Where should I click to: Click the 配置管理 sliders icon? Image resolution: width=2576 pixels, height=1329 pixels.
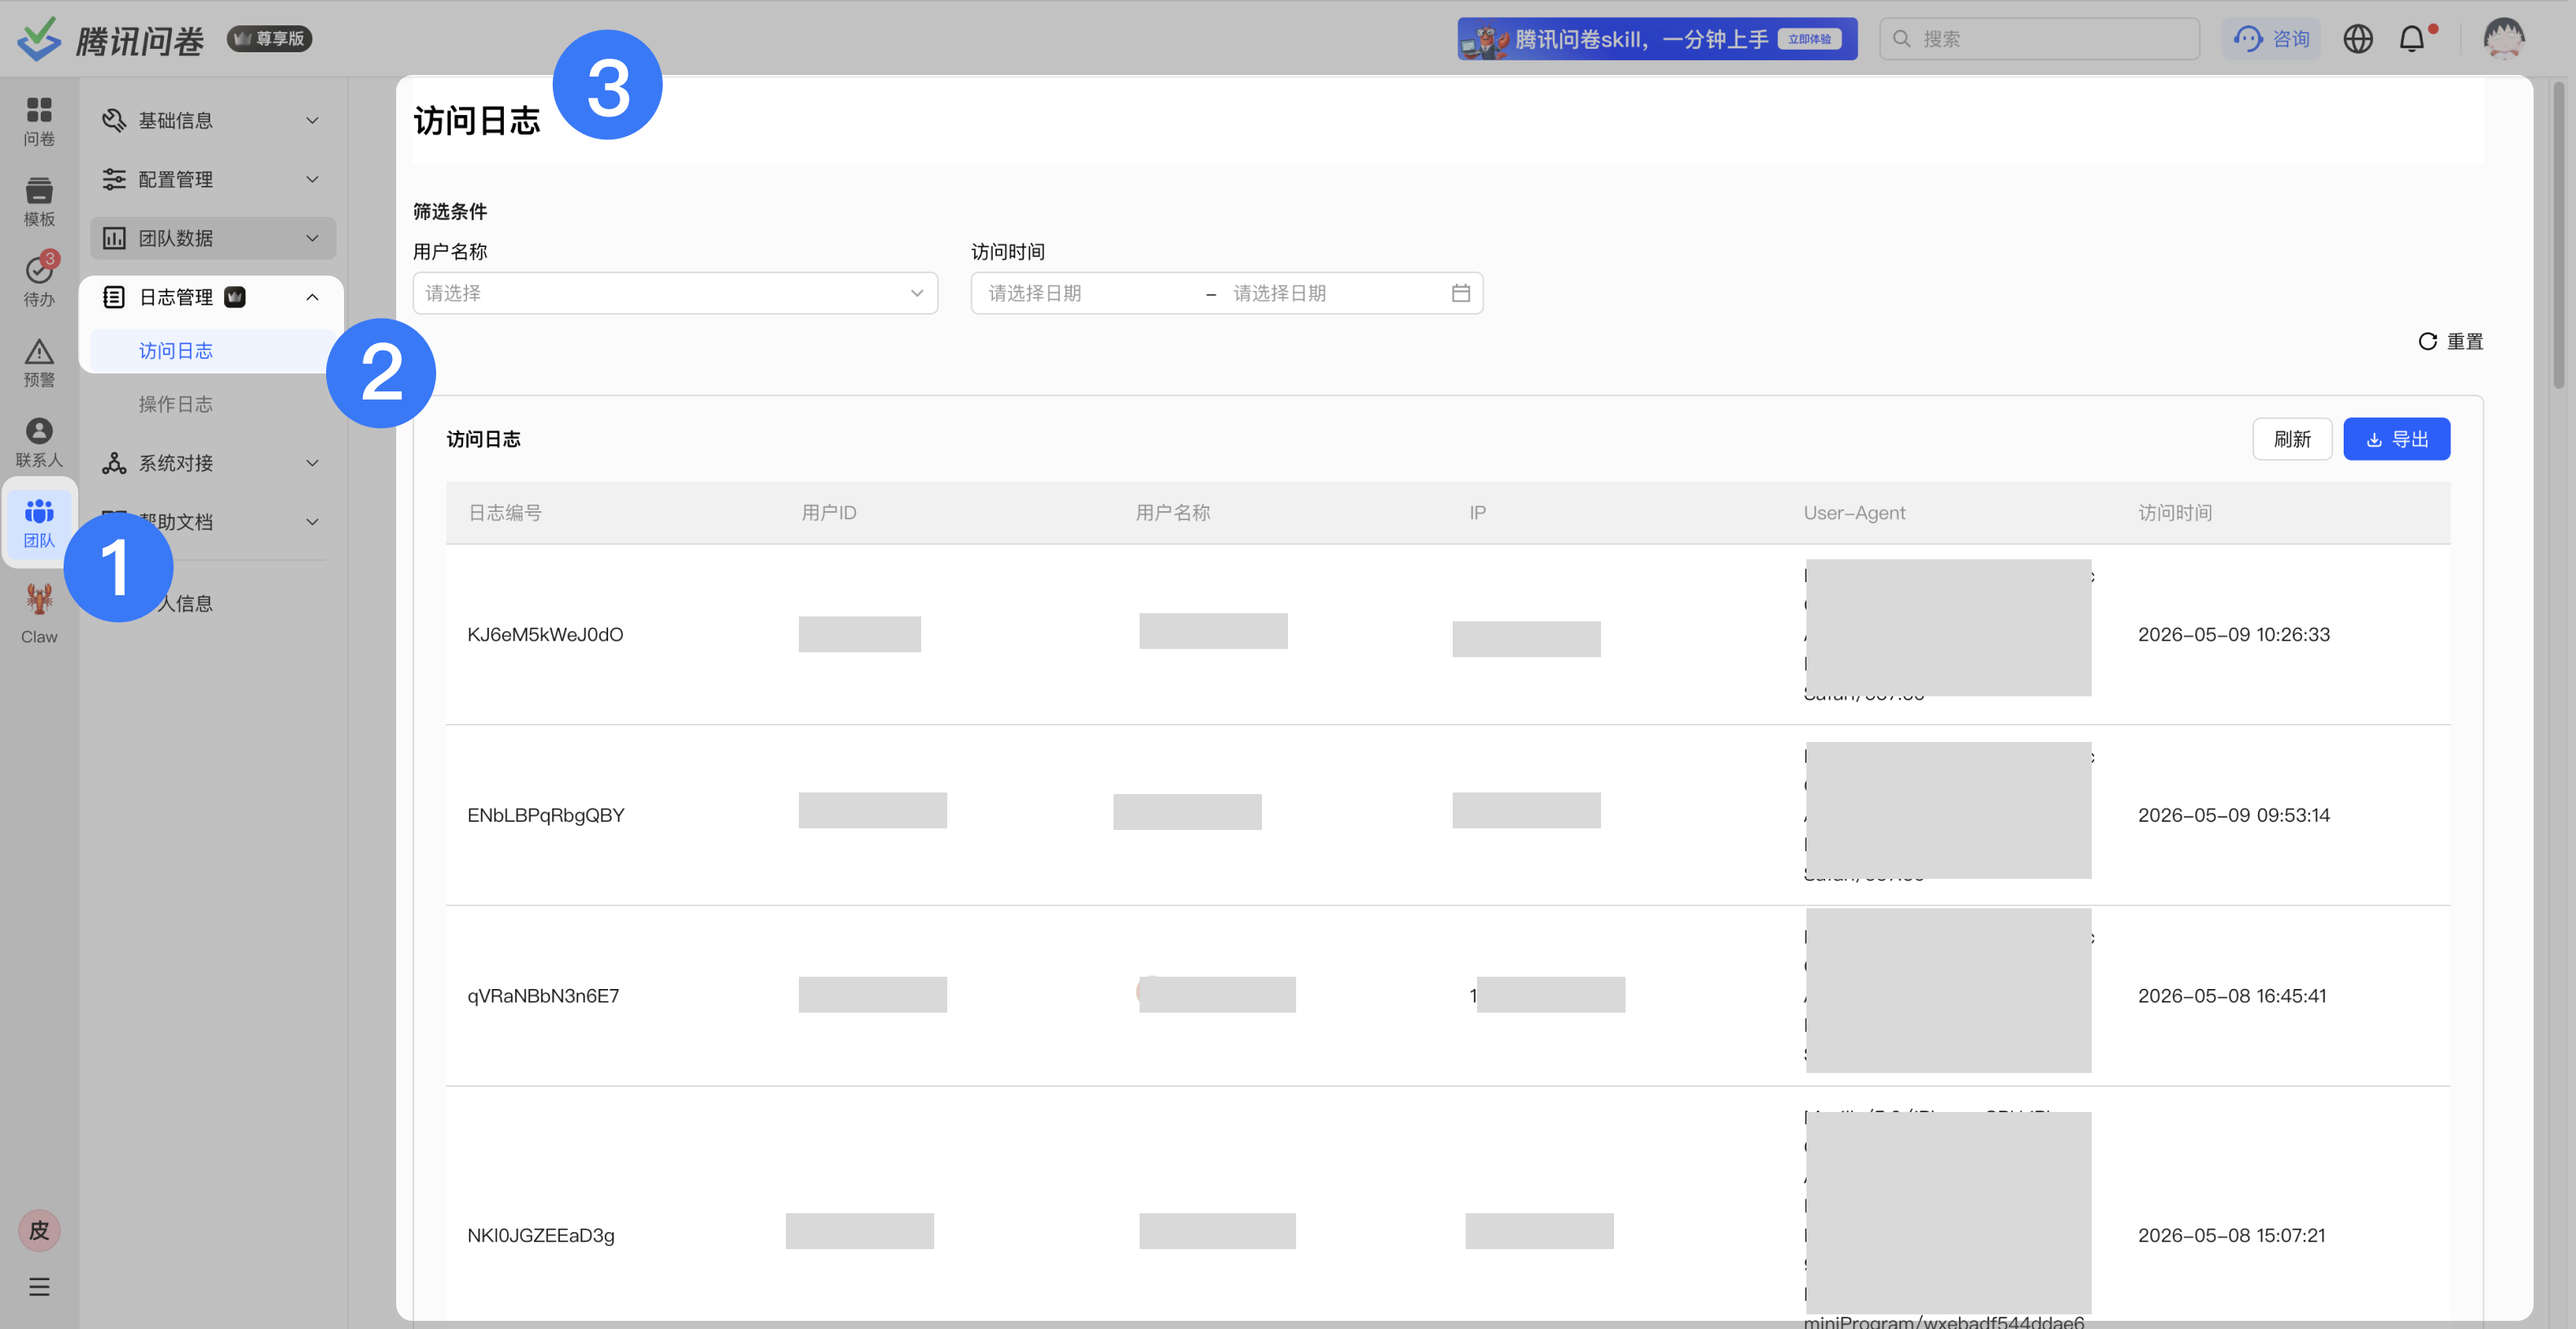point(114,179)
